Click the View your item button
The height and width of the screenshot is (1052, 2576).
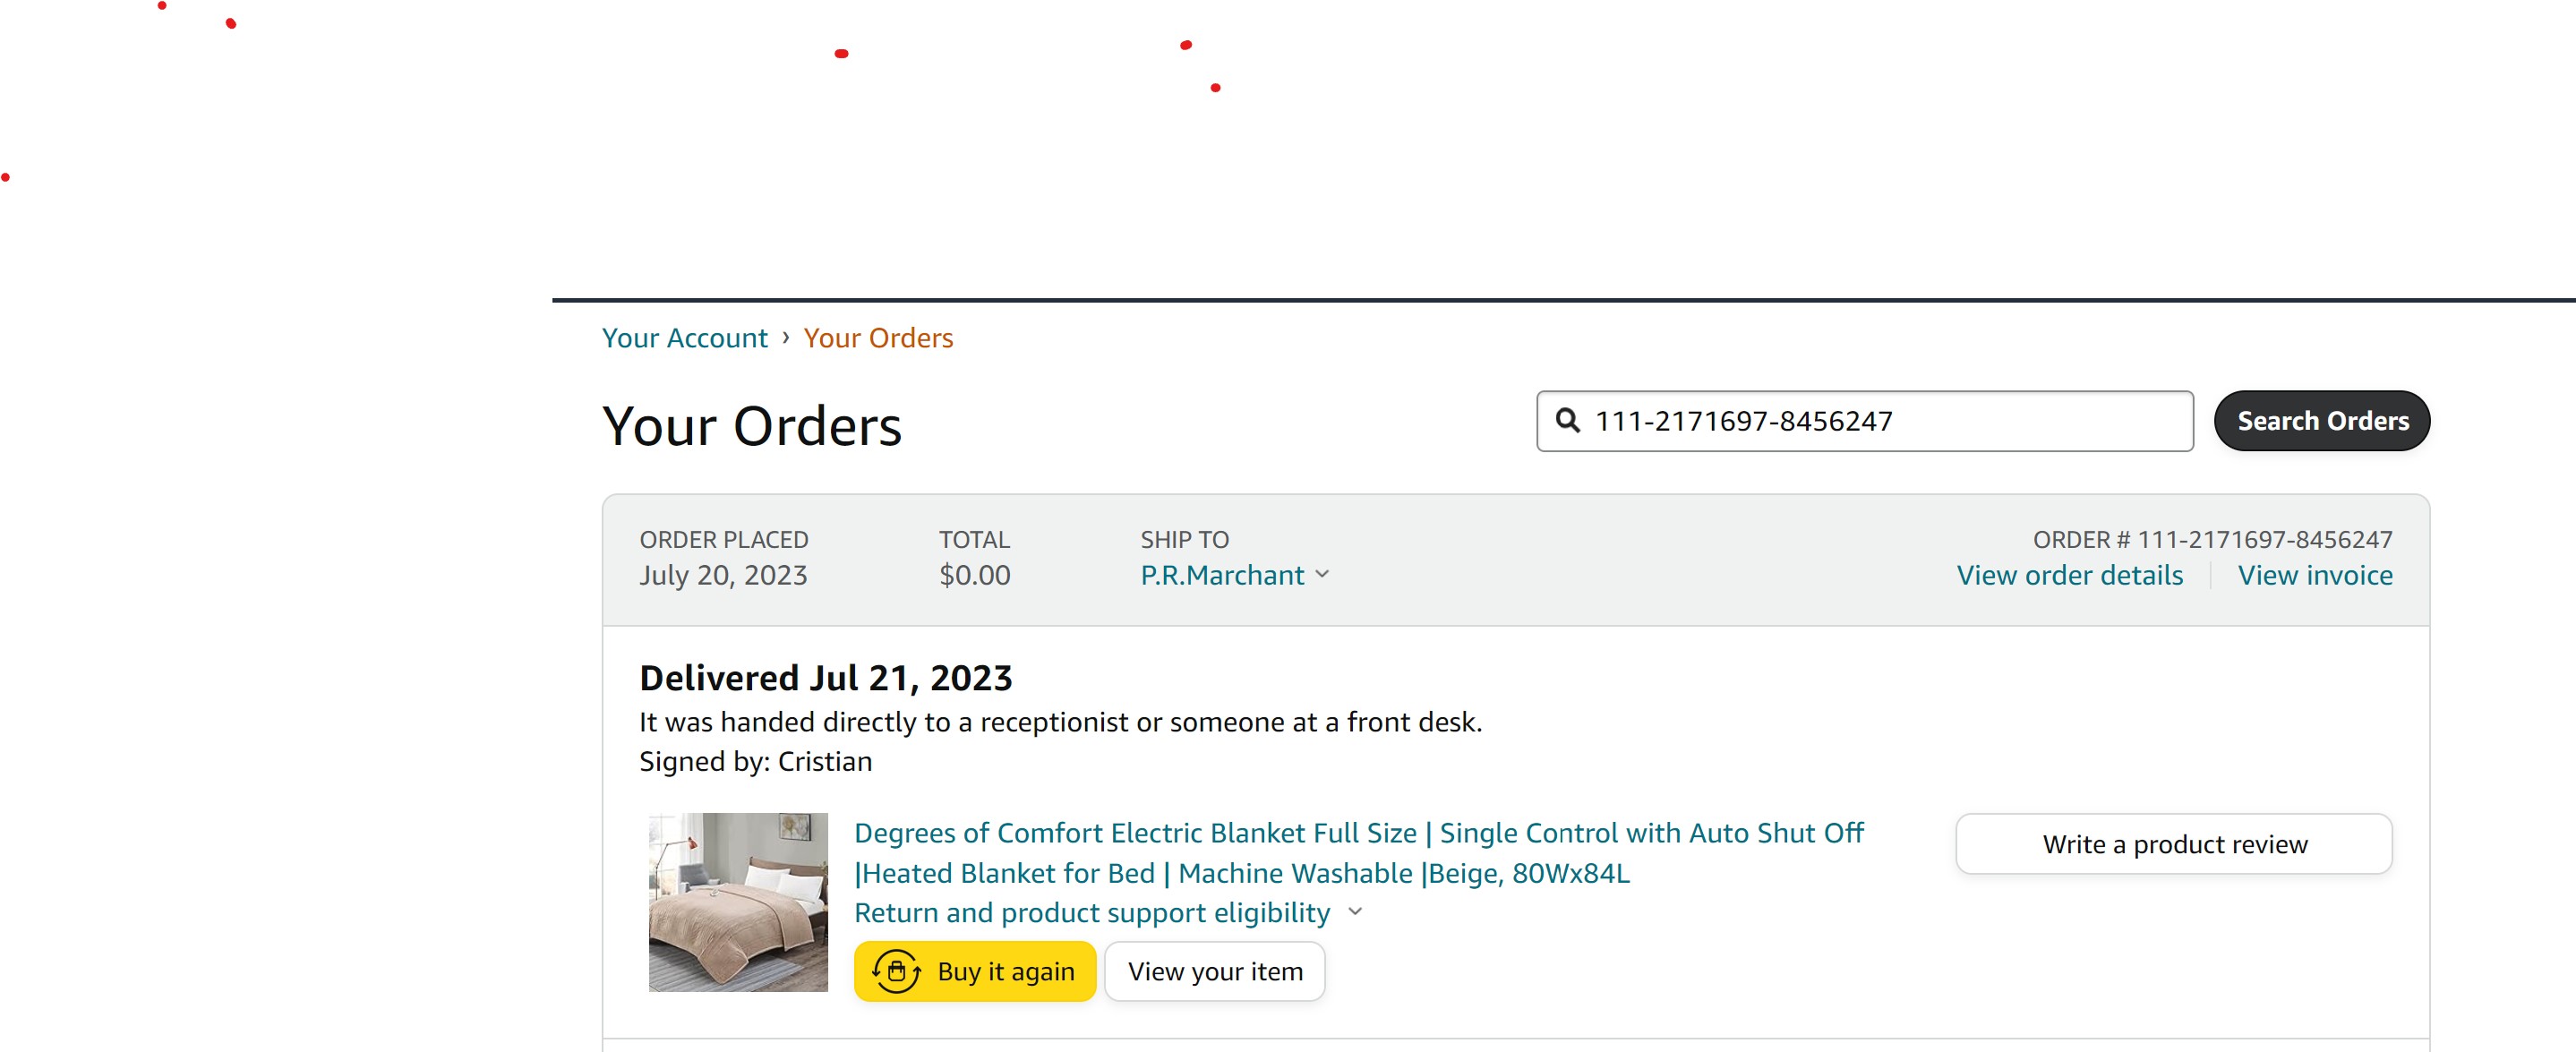1215,971
